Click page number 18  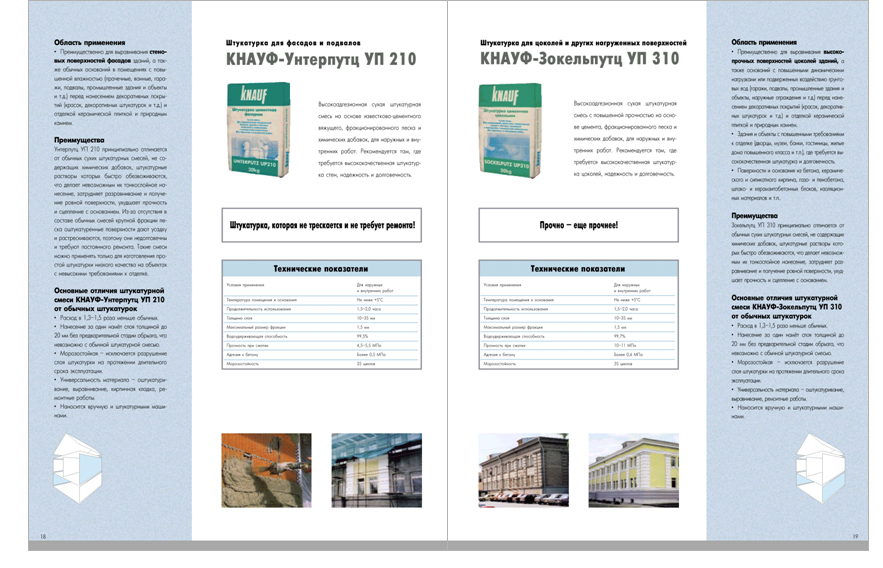(x=43, y=536)
